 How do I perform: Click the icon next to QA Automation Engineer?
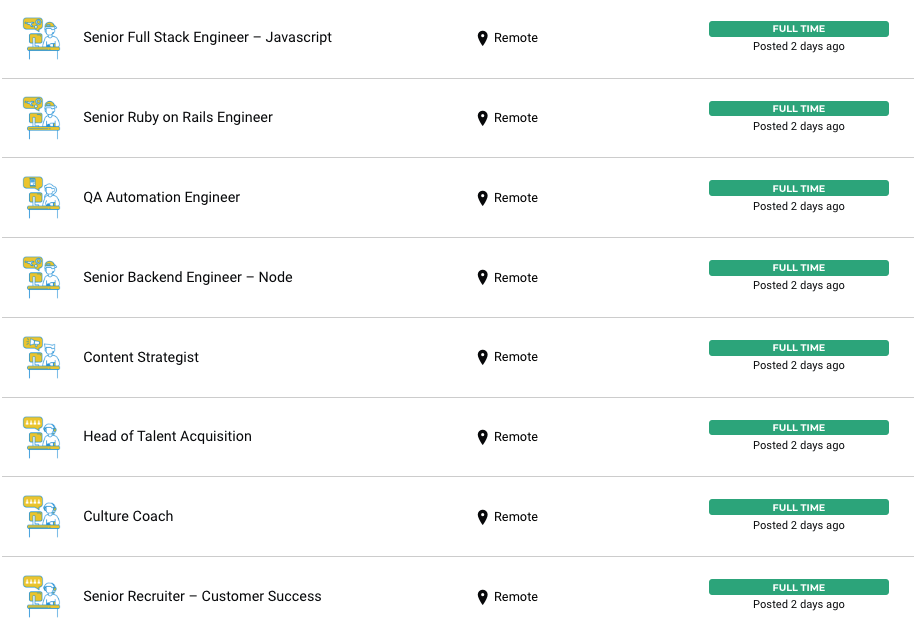pyautogui.click(x=41, y=197)
